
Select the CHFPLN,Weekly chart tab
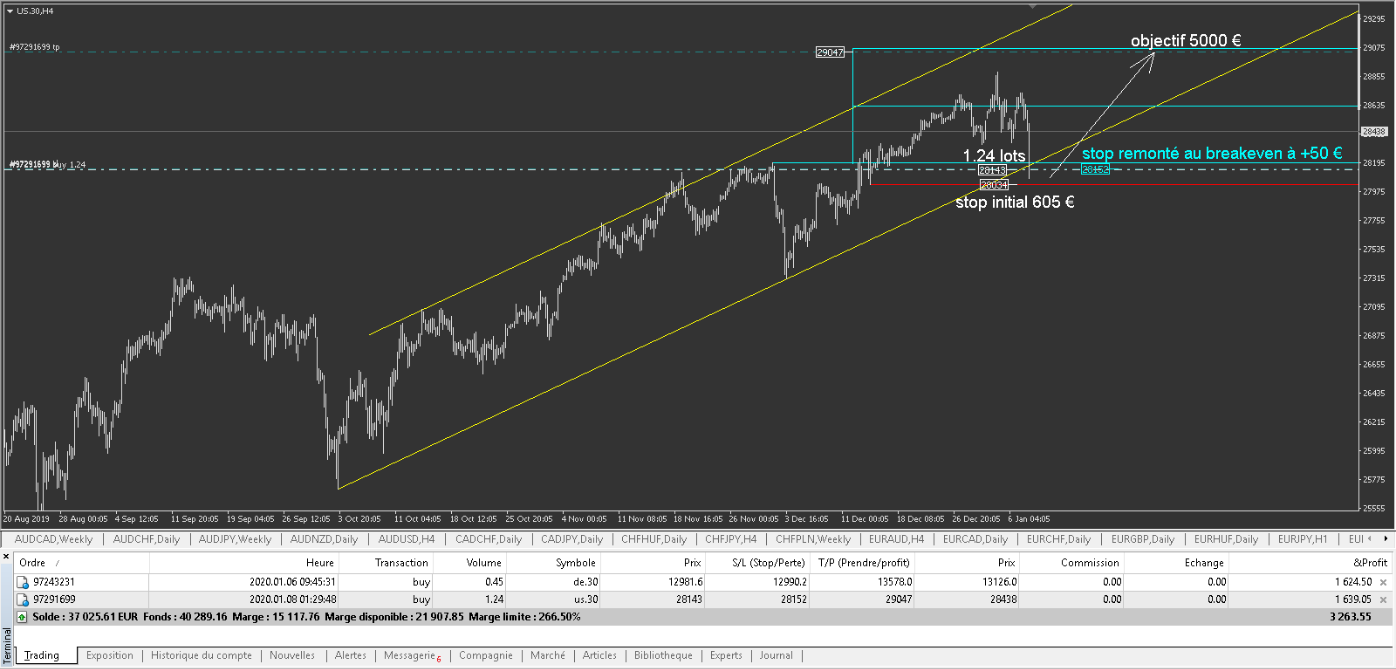coord(814,539)
